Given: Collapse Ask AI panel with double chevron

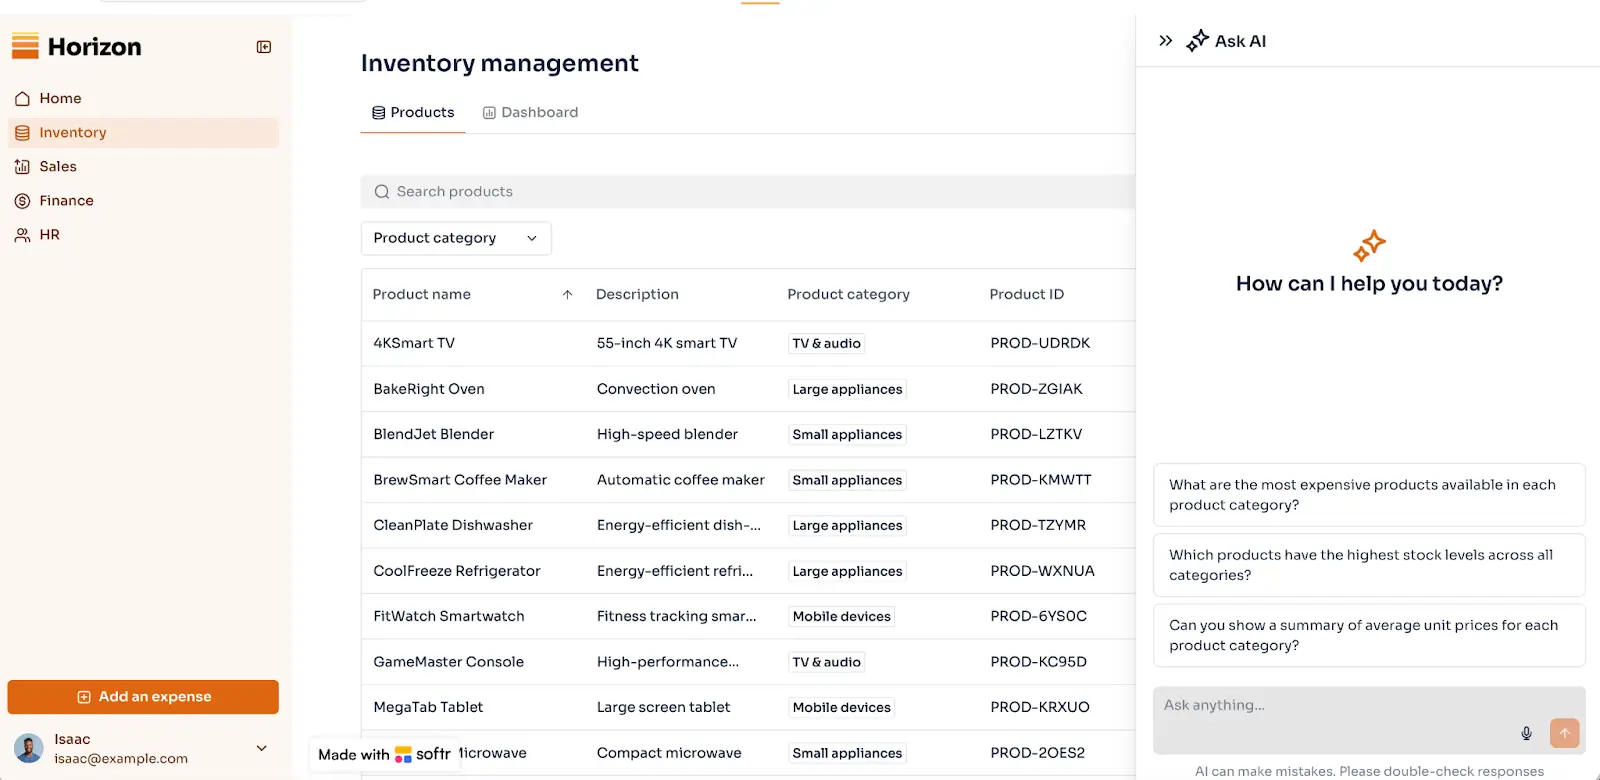Looking at the screenshot, I should click(x=1165, y=41).
